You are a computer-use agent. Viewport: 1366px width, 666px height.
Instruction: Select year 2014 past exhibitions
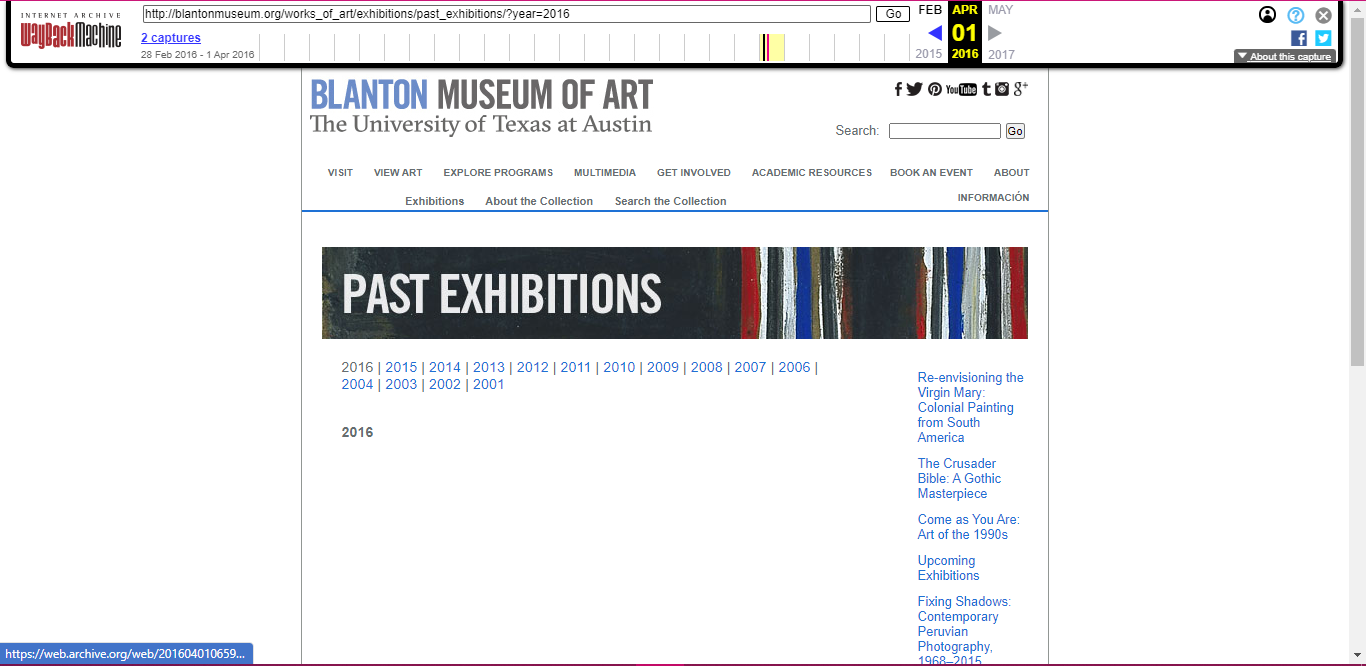445,367
